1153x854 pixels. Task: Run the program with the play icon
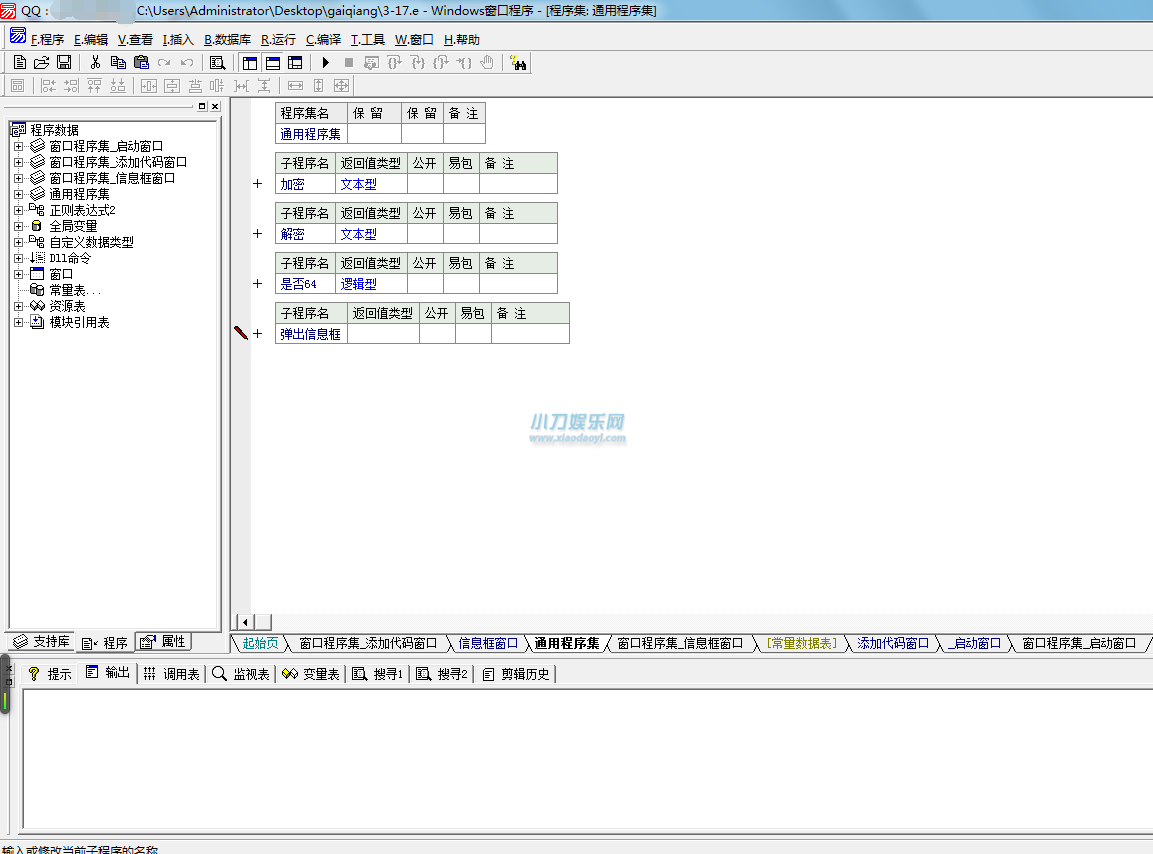coord(326,63)
